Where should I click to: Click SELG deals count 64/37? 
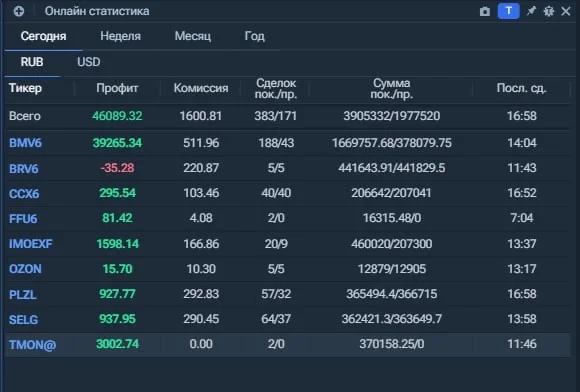[x=276, y=319]
